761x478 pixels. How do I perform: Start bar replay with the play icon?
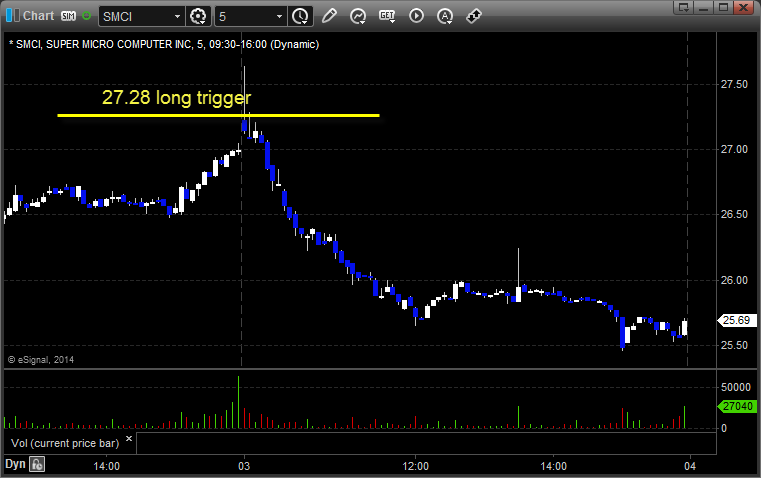[416, 16]
